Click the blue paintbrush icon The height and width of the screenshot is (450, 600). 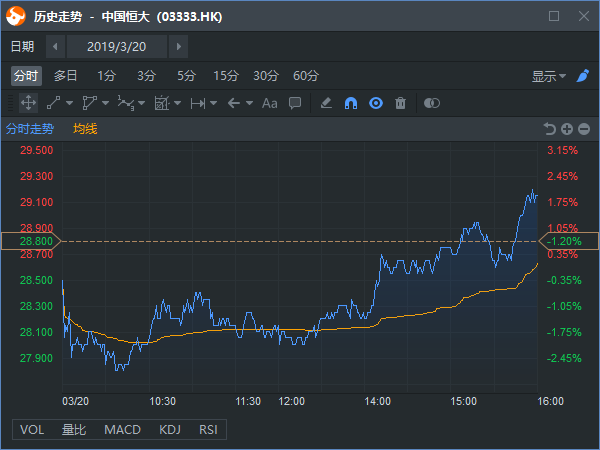(582, 76)
